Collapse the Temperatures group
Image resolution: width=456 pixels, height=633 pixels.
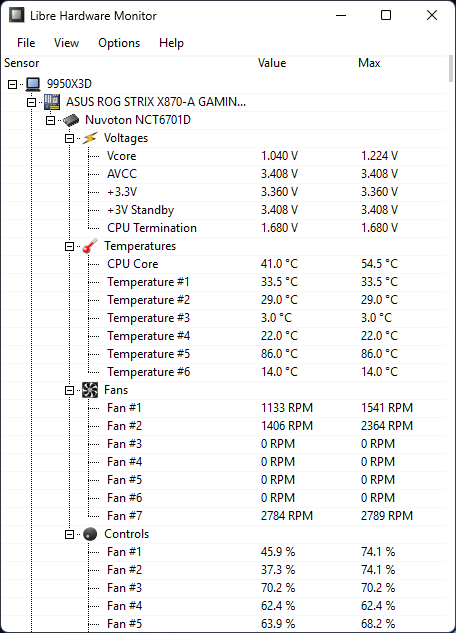(x=69, y=246)
